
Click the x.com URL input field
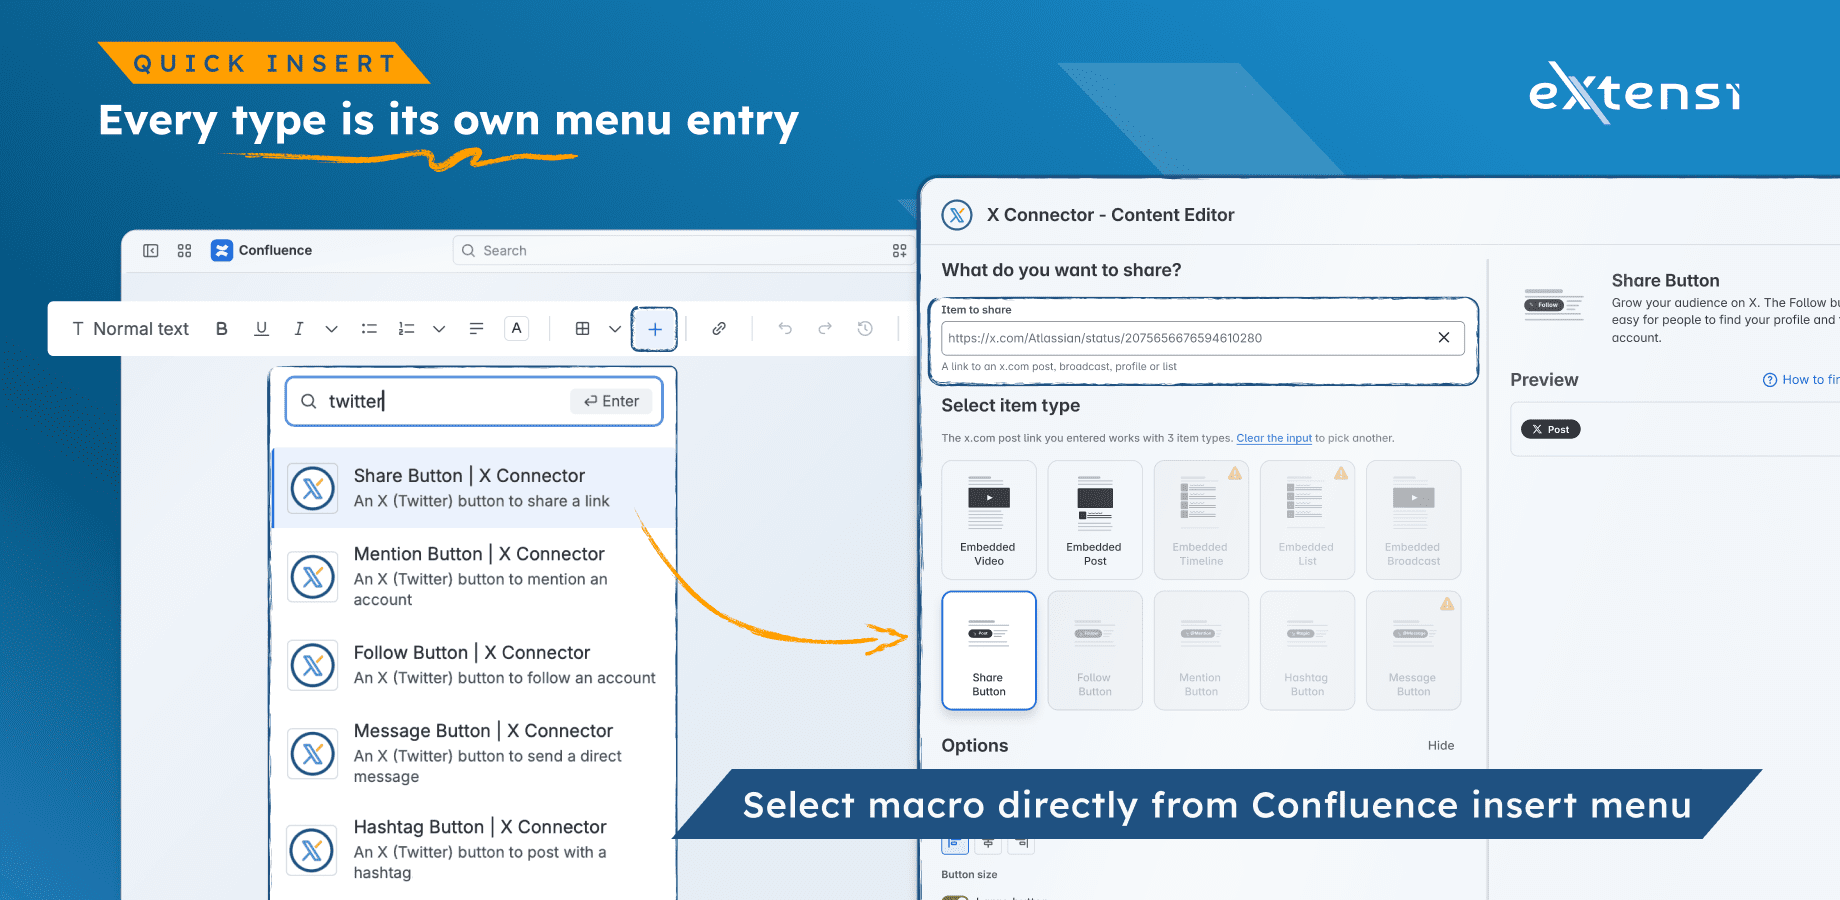point(1203,338)
